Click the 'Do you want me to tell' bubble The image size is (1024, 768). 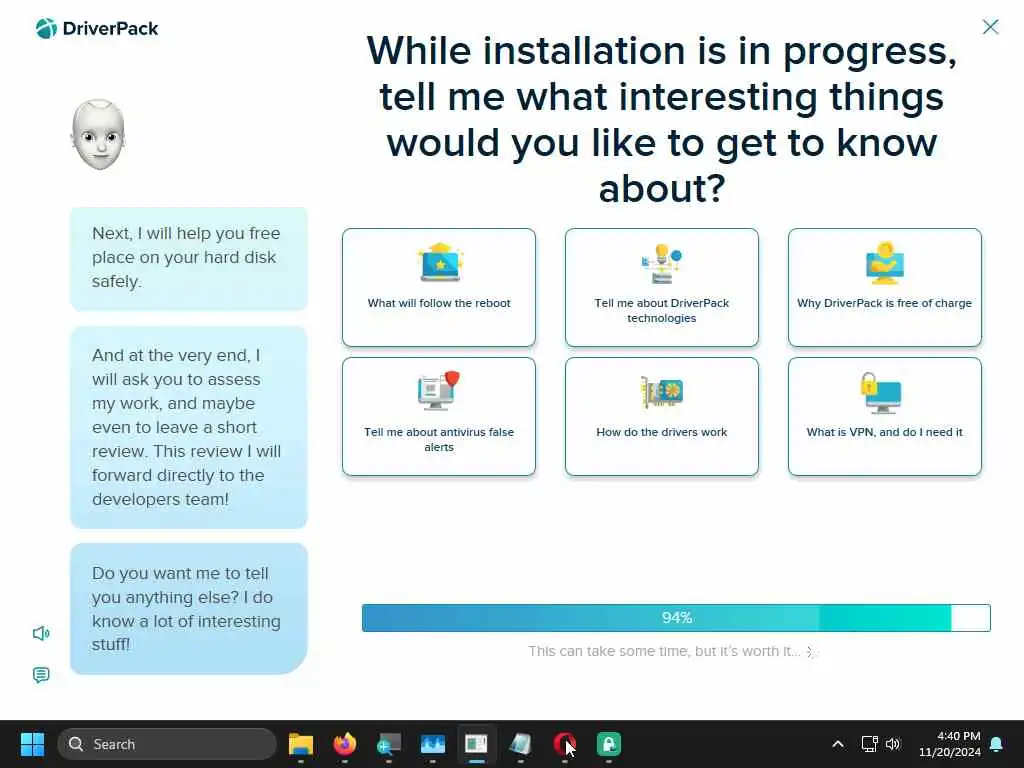(189, 609)
